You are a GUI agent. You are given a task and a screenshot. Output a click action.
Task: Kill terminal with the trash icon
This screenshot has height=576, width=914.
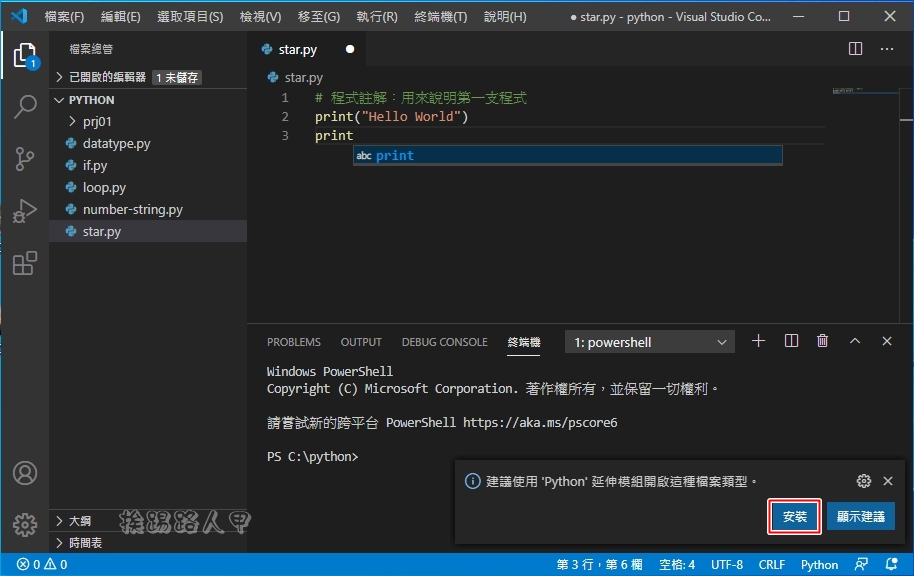[x=822, y=341]
